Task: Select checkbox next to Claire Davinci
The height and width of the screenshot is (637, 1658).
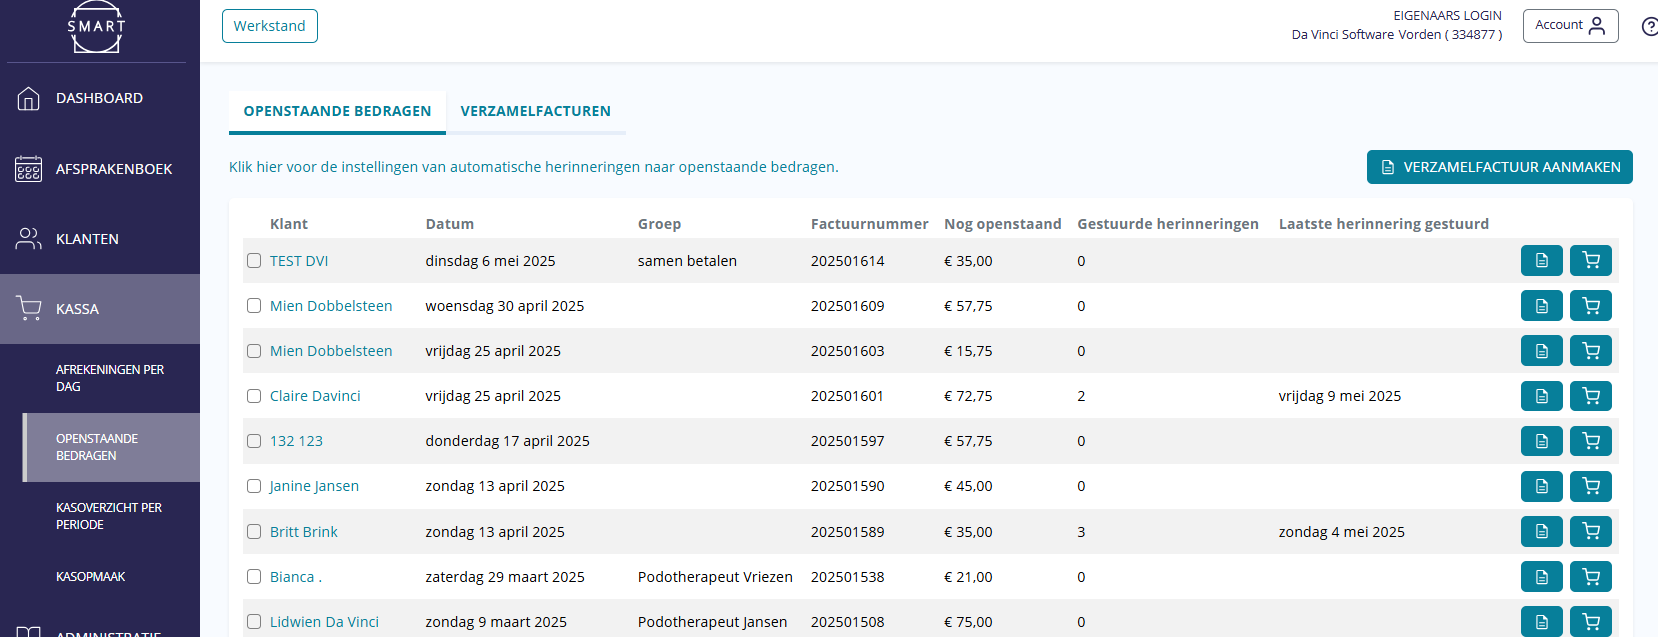Action: point(254,396)
